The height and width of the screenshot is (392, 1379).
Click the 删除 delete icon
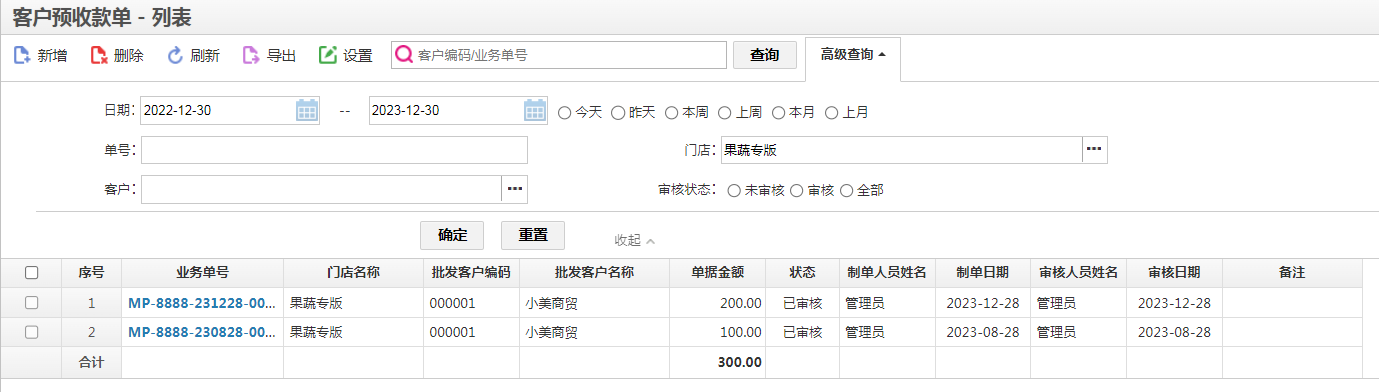pos(99,55)
